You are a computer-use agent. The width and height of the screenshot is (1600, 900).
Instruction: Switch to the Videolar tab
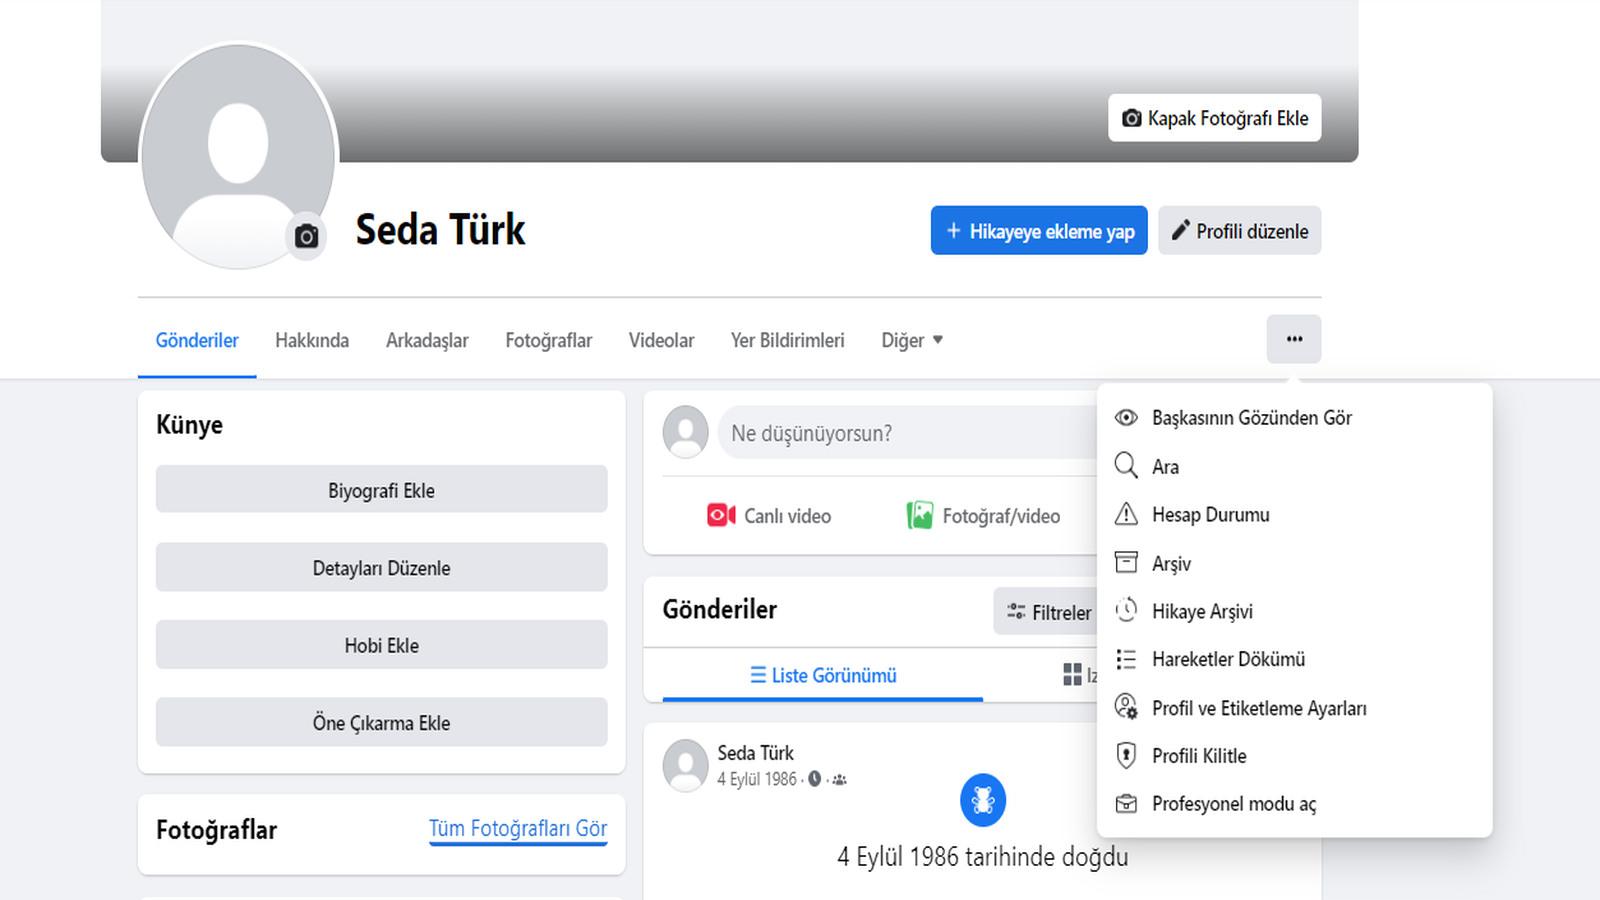pos(661,340)
